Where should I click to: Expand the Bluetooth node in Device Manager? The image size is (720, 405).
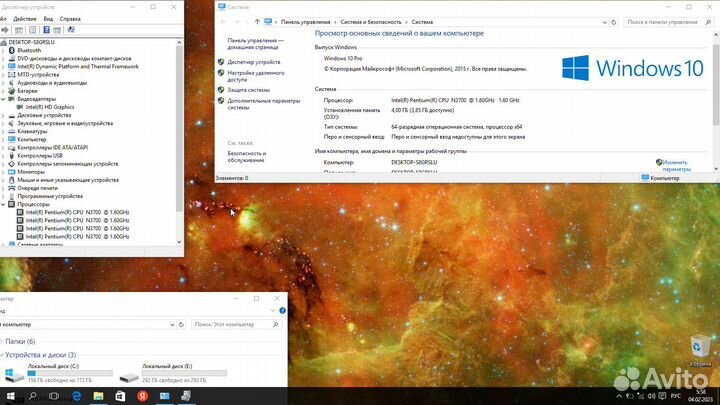coord(3,51)
